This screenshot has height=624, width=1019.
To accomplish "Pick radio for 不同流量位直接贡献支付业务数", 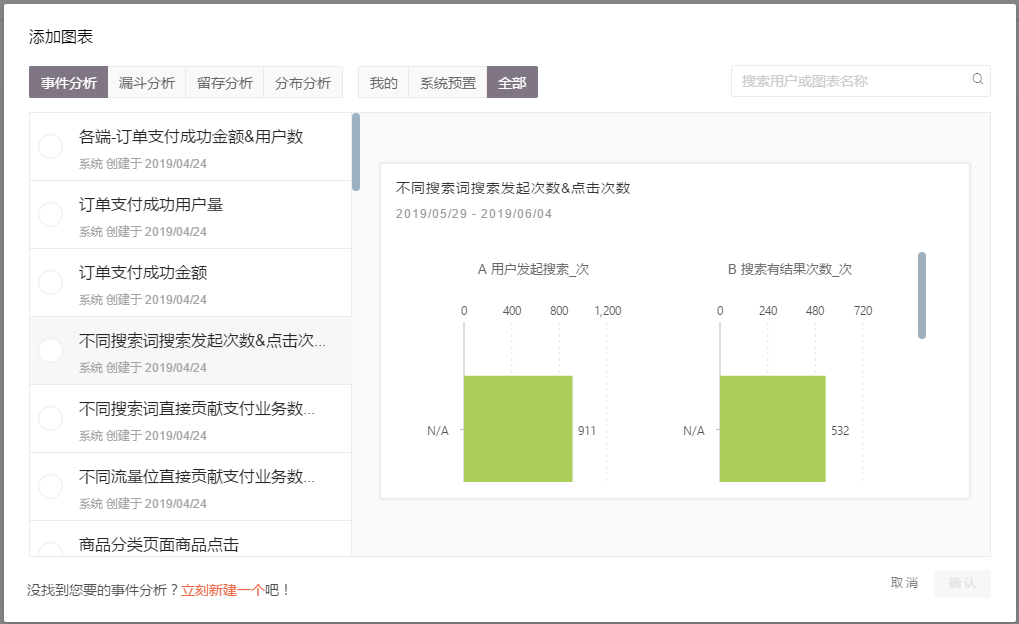I will click(x=50, y=487).
